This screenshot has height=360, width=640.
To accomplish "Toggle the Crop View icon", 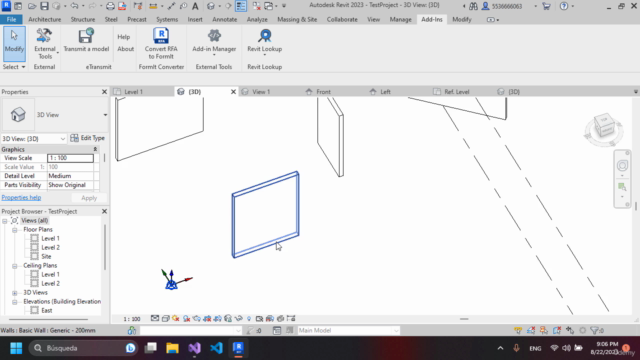I will [207, 318].
